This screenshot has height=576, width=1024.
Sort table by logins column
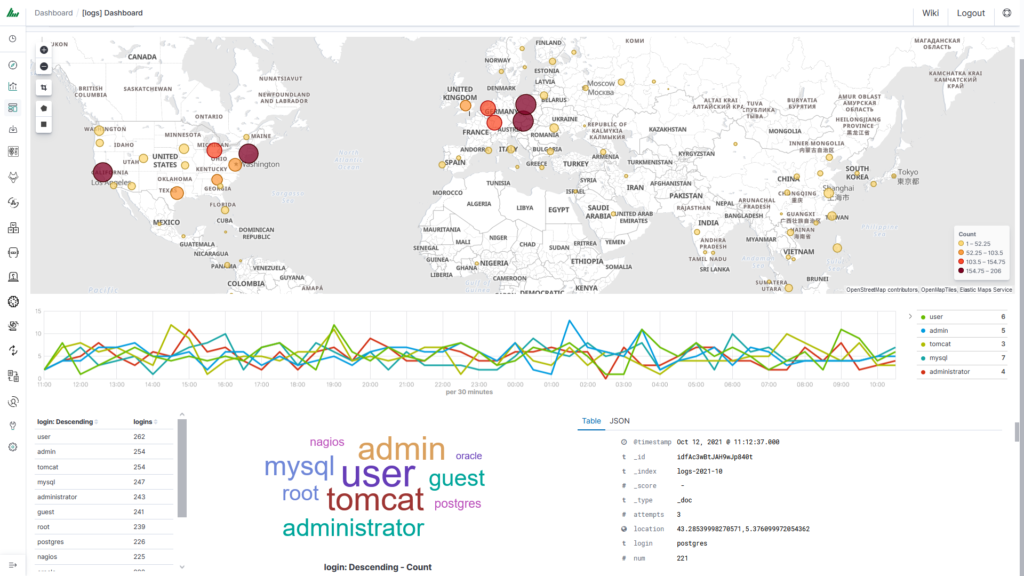146,422
